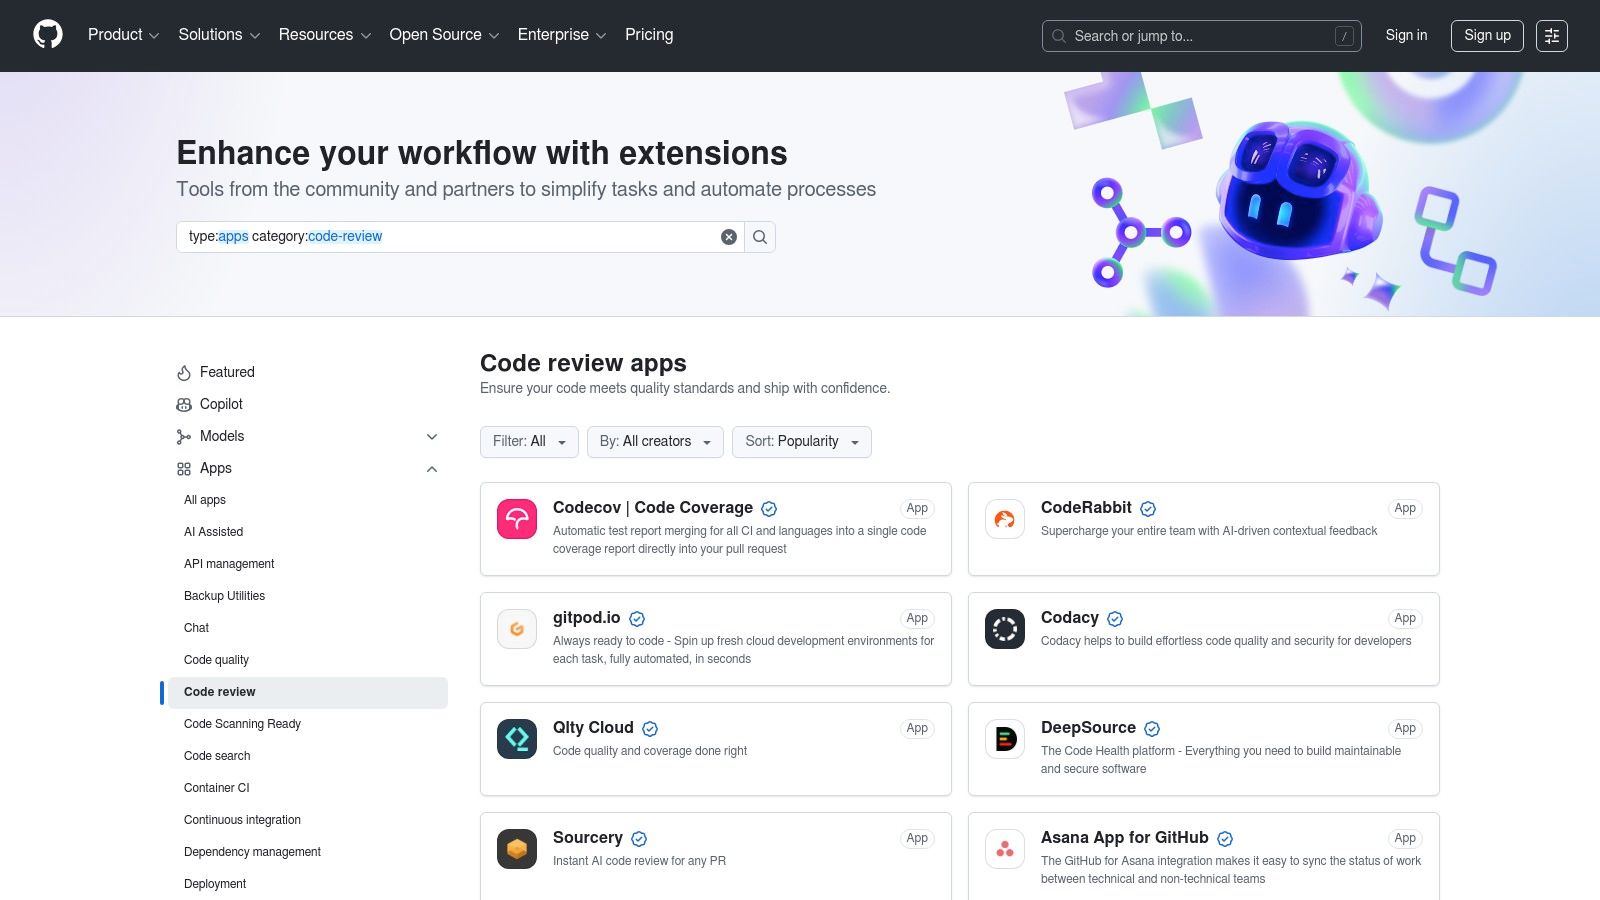Viewport: 1600px width, 900px height.
Task: Click the Sign up button
Action: pos(1487,36)
